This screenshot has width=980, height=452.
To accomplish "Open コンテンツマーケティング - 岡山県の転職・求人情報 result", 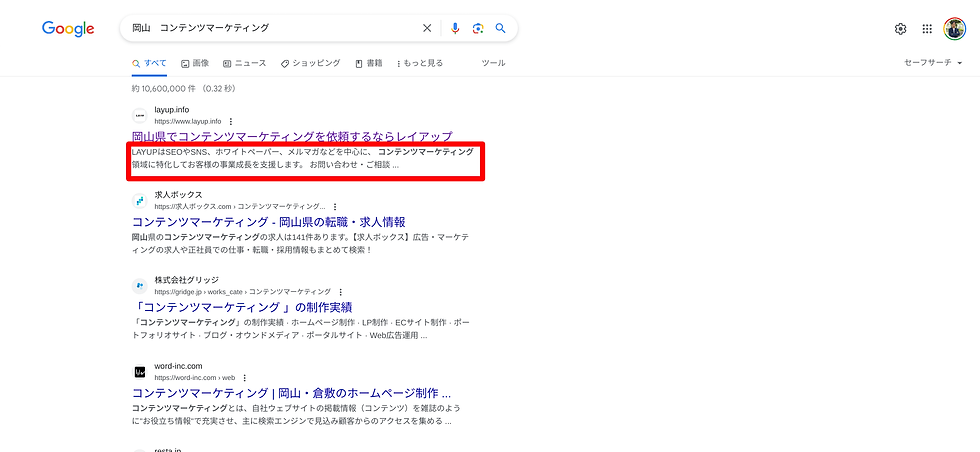I will point(269,221).
